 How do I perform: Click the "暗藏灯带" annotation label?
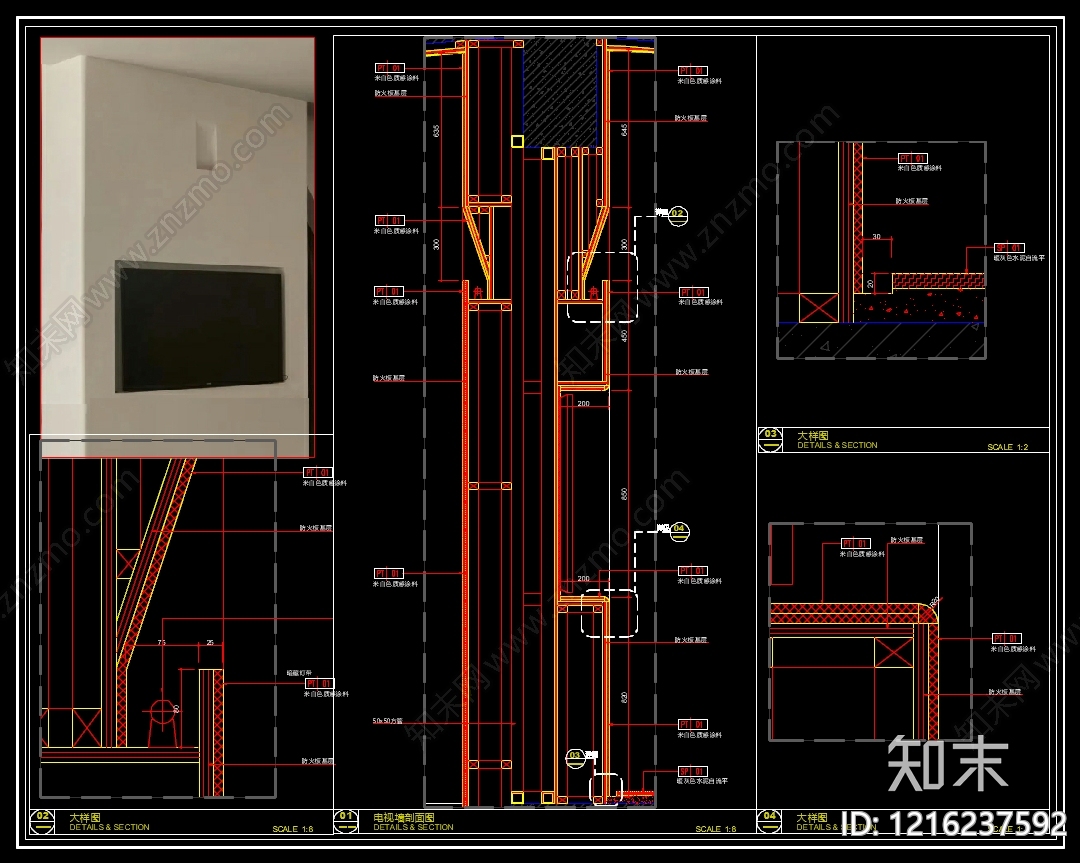click(x=299, y=673)
